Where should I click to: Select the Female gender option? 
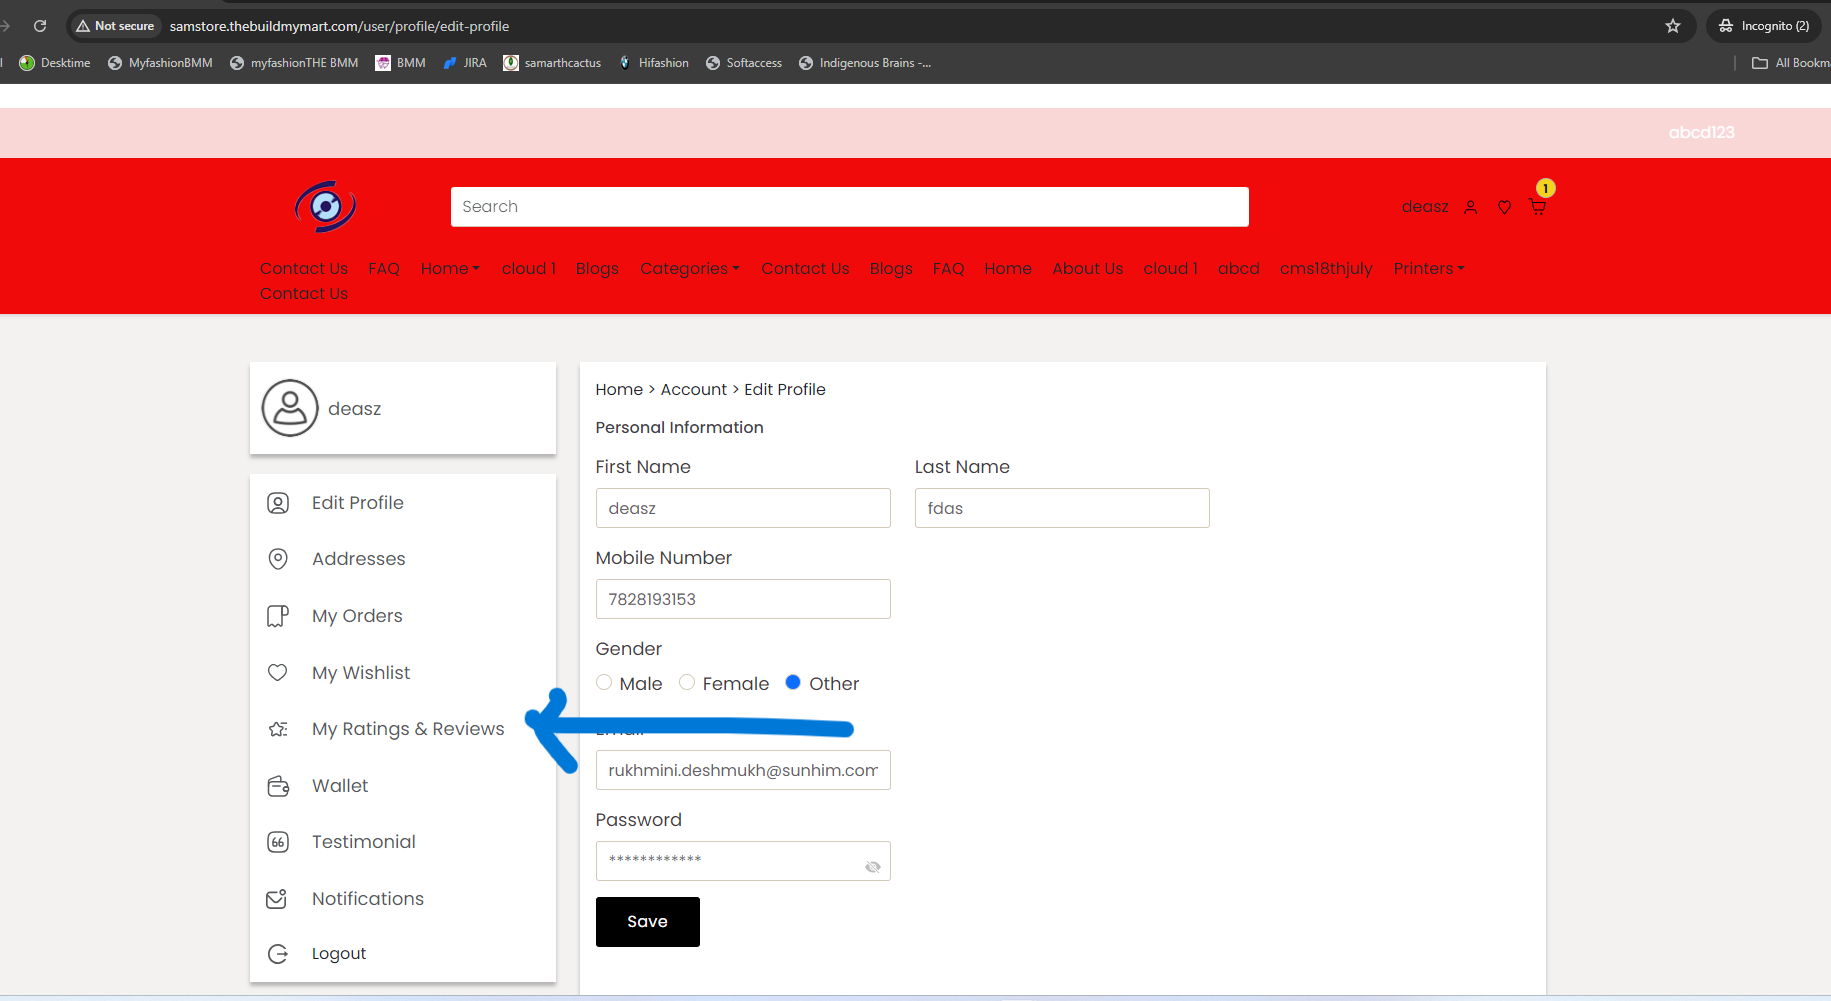tap(687, 683)
